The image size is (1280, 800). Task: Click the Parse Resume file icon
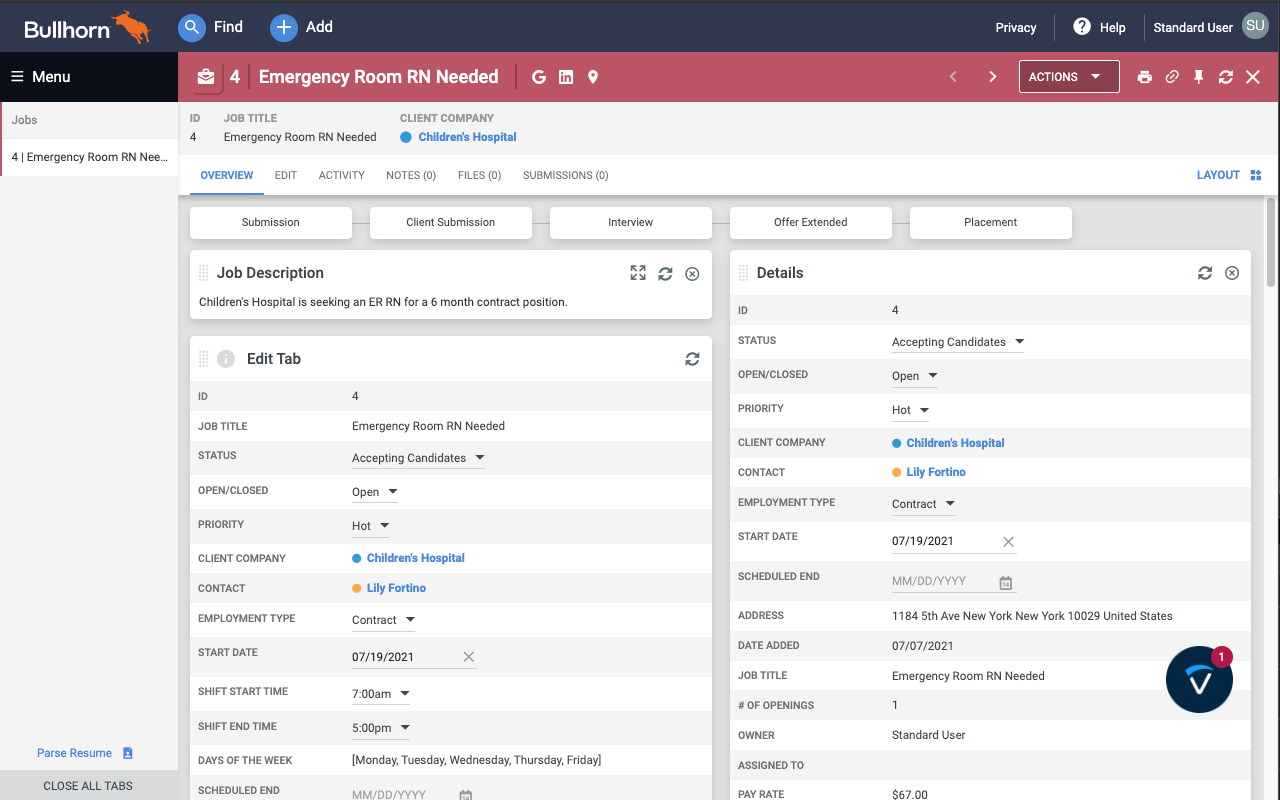click(x=128, y=753)
